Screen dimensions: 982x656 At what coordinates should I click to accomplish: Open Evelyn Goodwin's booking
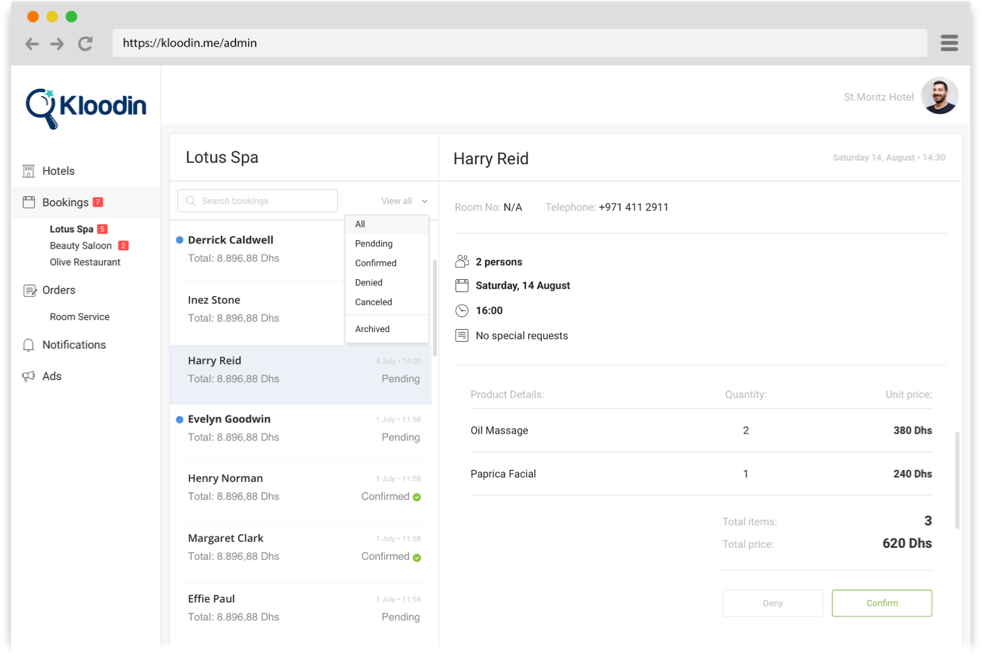click(301, 432)
